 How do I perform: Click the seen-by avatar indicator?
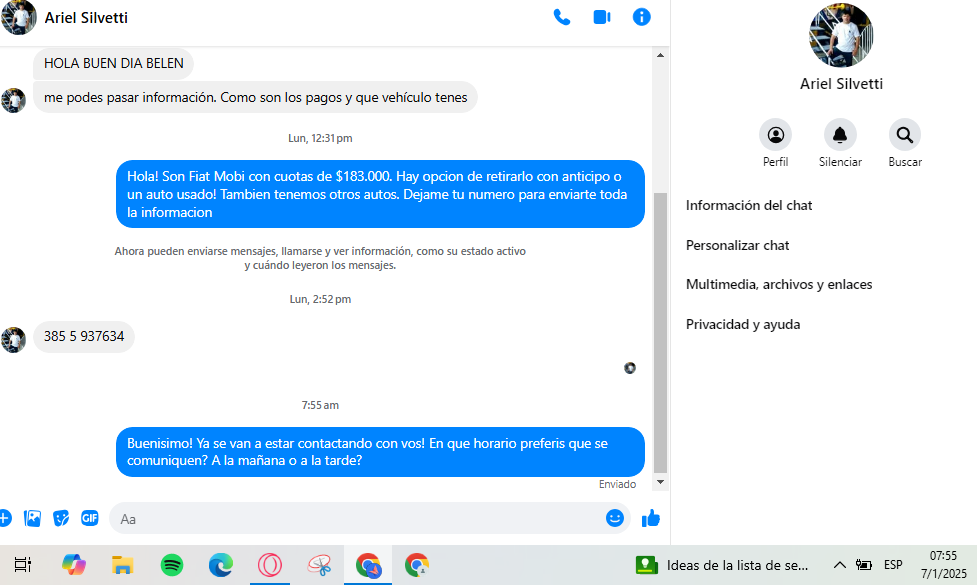click(x=630, y=368)
